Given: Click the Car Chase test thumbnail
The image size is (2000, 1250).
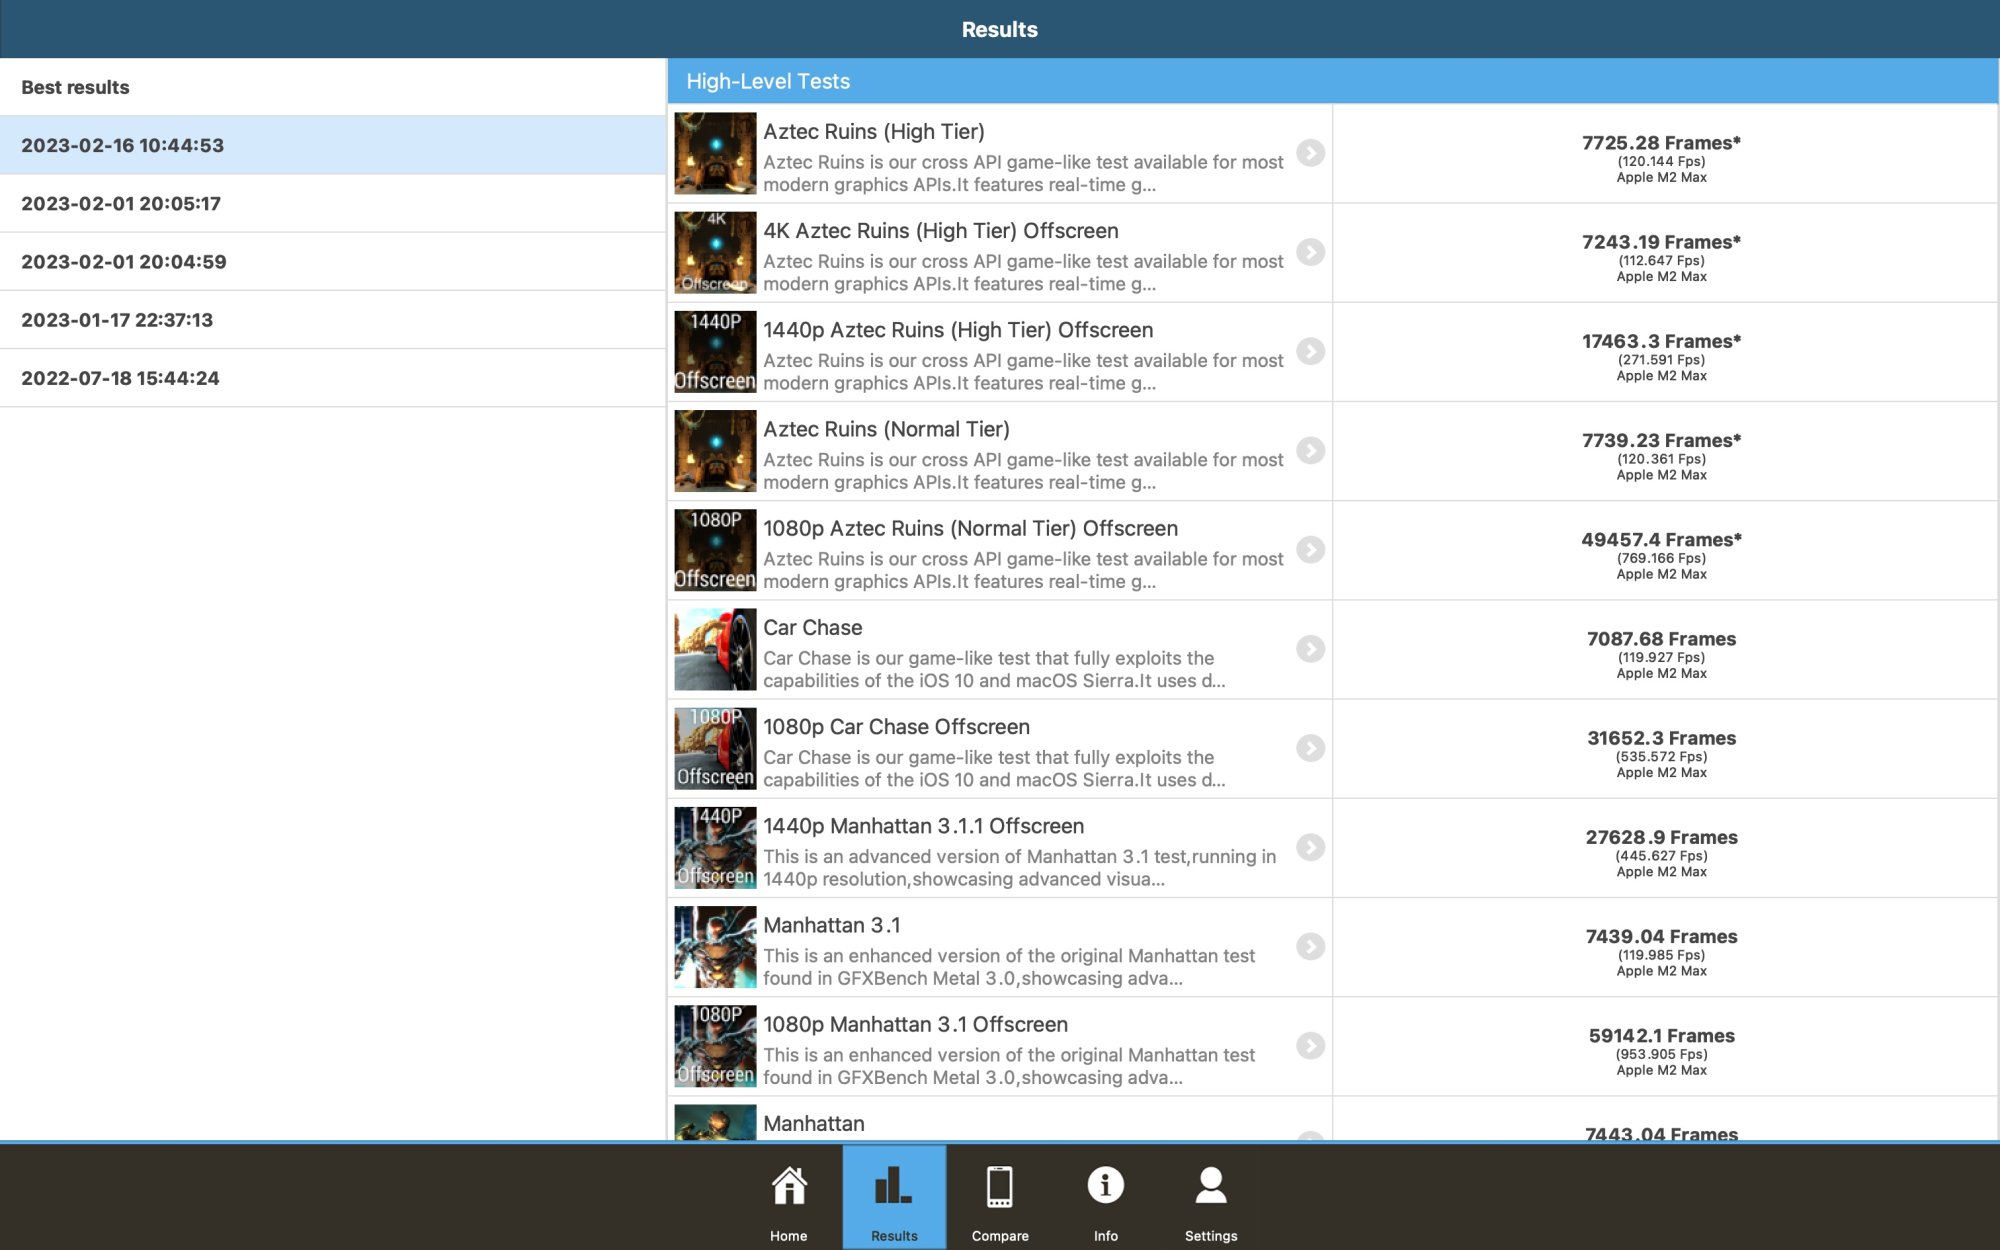Looking at the screenshot, I should pos(715,649).
